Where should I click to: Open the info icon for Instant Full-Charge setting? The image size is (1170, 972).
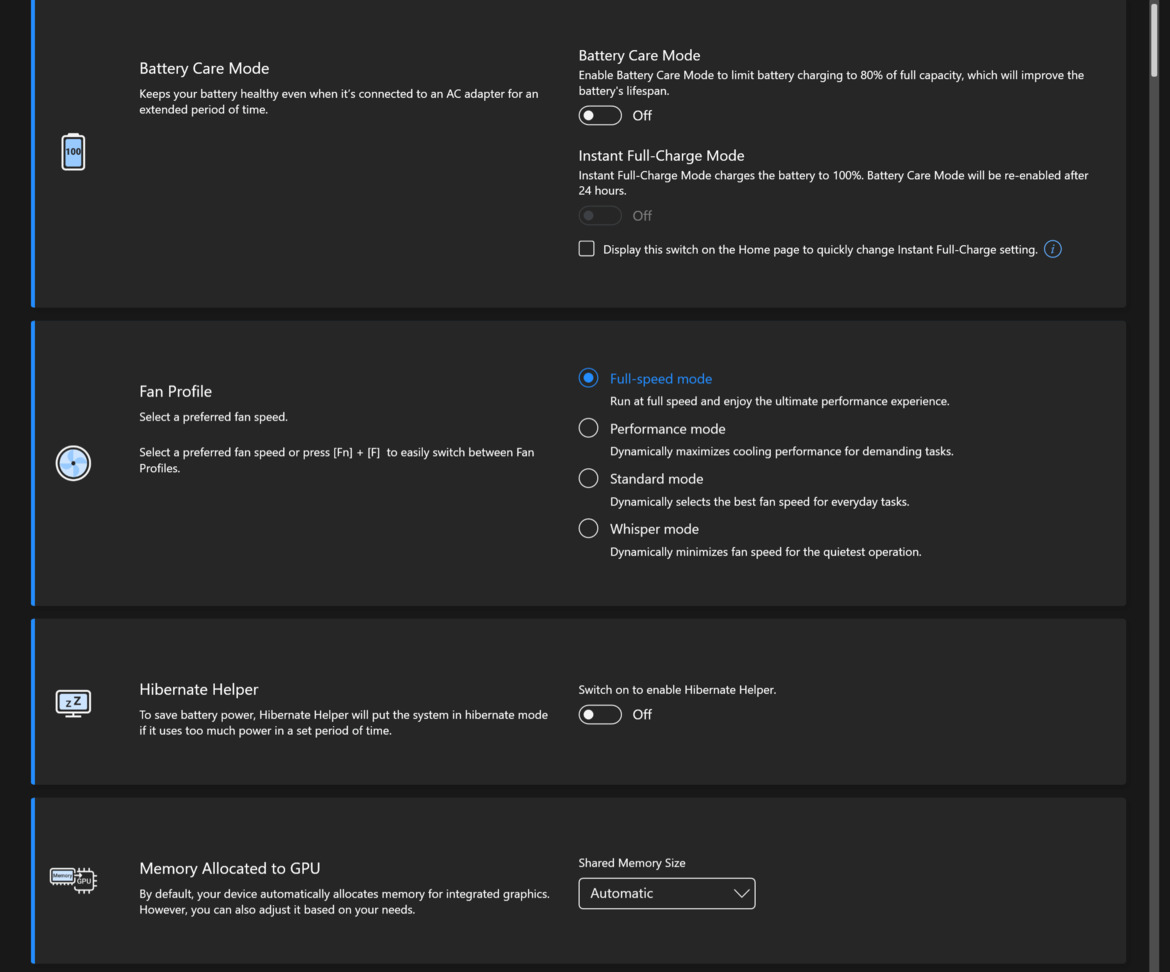(1053, 249)
